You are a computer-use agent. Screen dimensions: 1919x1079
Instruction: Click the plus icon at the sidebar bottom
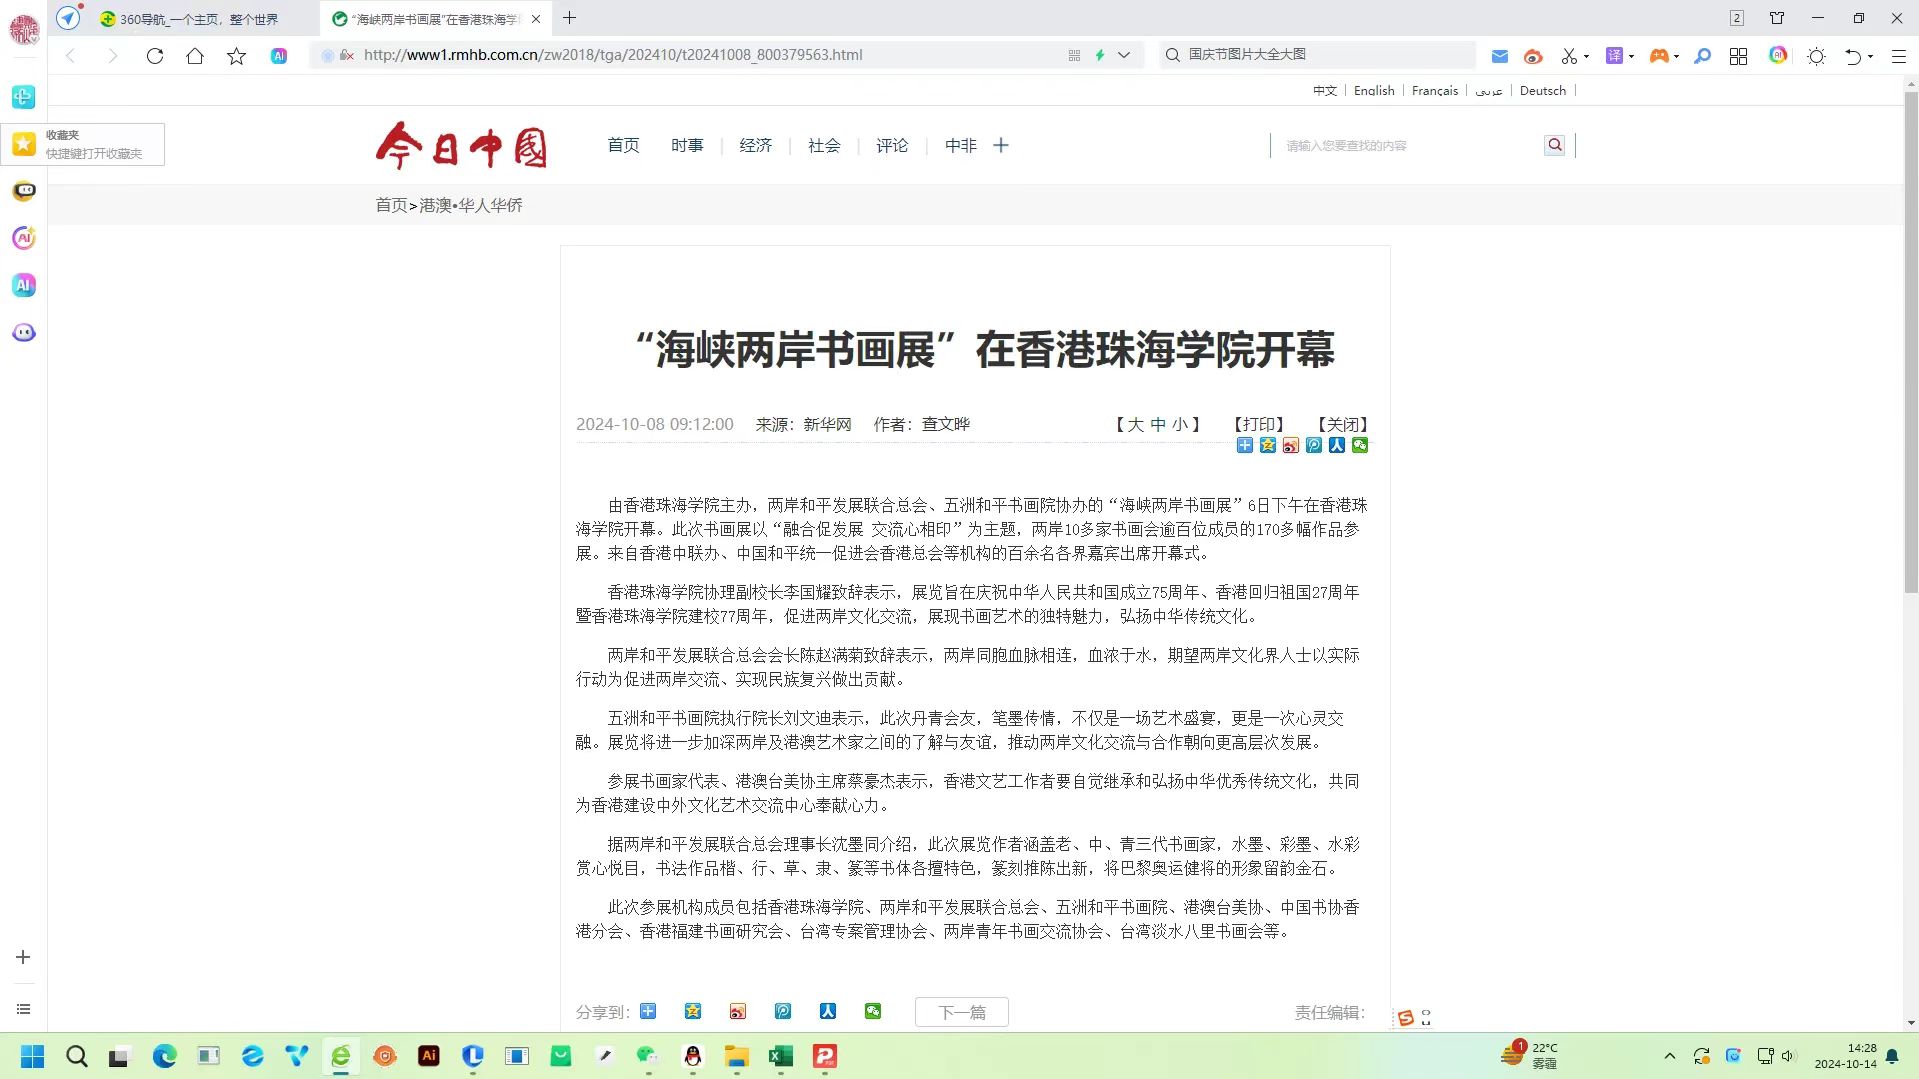click(23, 957)
